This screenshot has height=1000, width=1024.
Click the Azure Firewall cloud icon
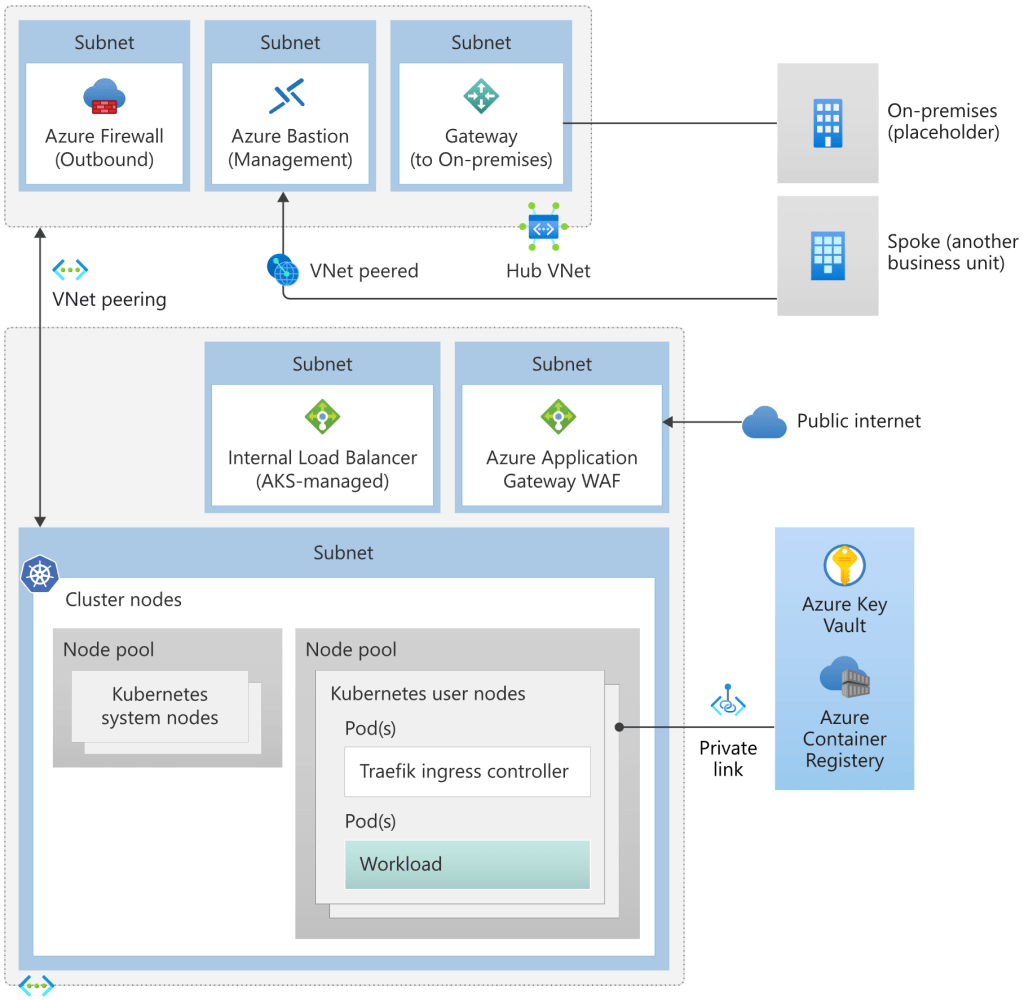104,97
